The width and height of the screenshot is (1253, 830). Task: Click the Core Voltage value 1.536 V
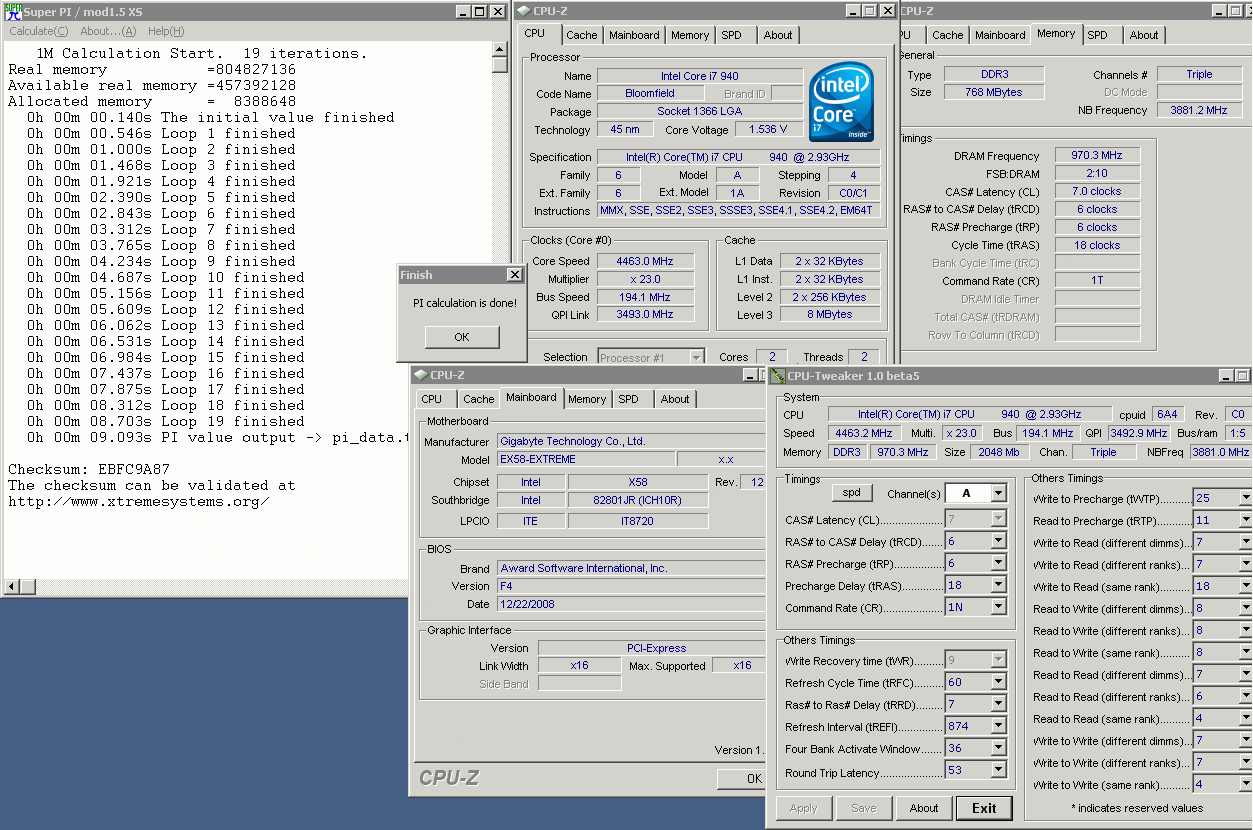tap(768, 129)
